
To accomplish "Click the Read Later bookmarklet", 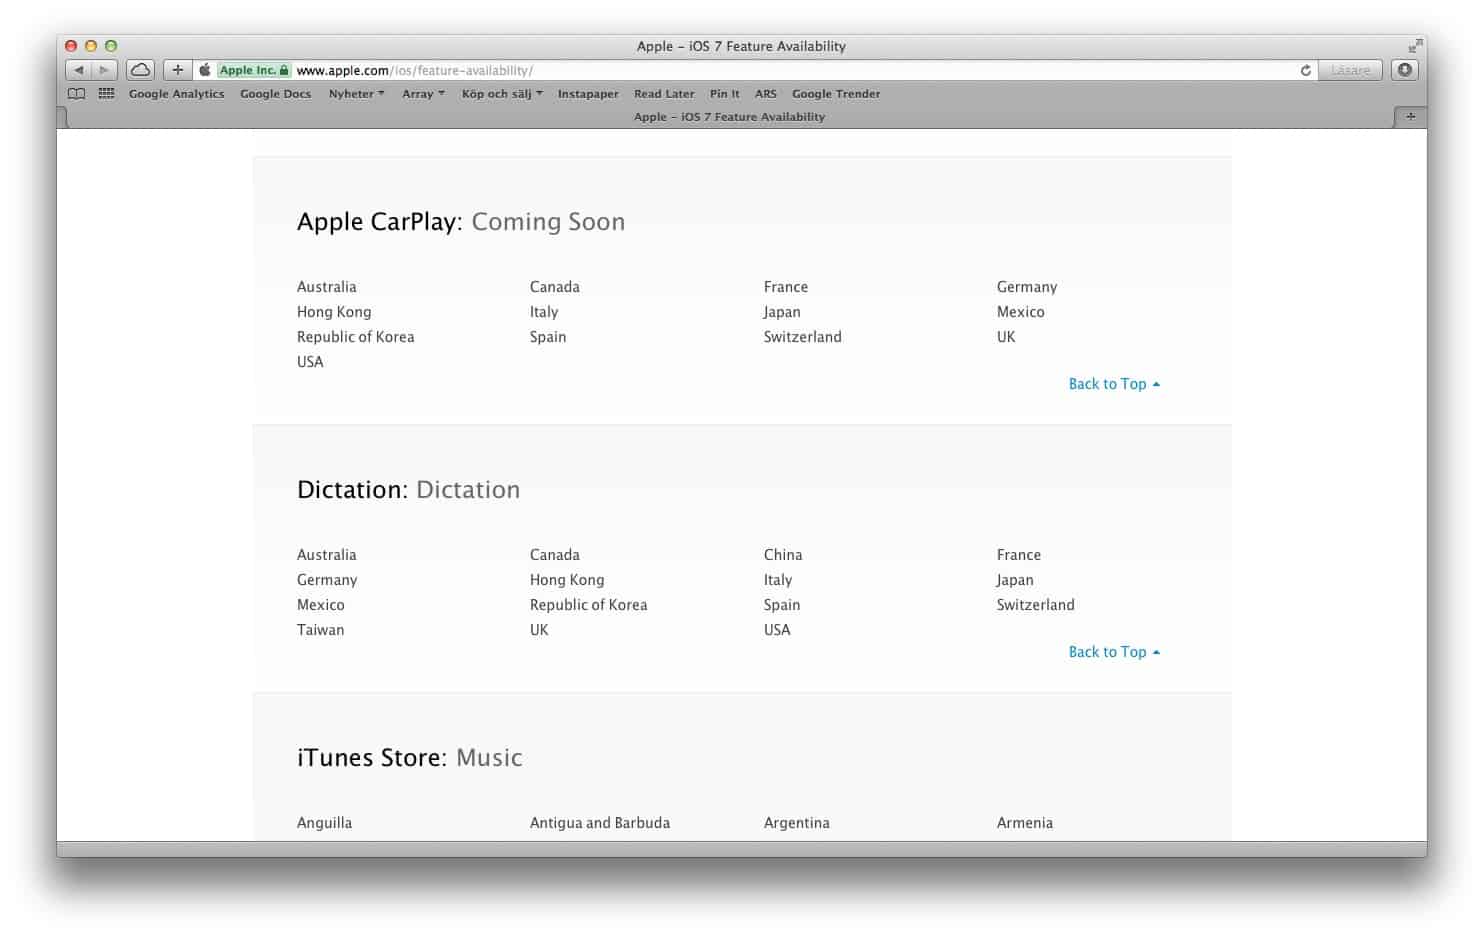I will click(664, 94).
